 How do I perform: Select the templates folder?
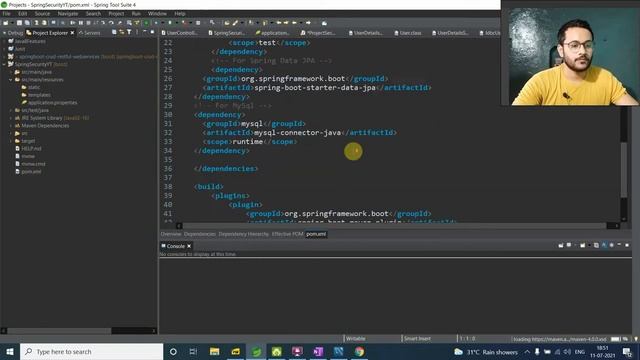pos(36,95)
